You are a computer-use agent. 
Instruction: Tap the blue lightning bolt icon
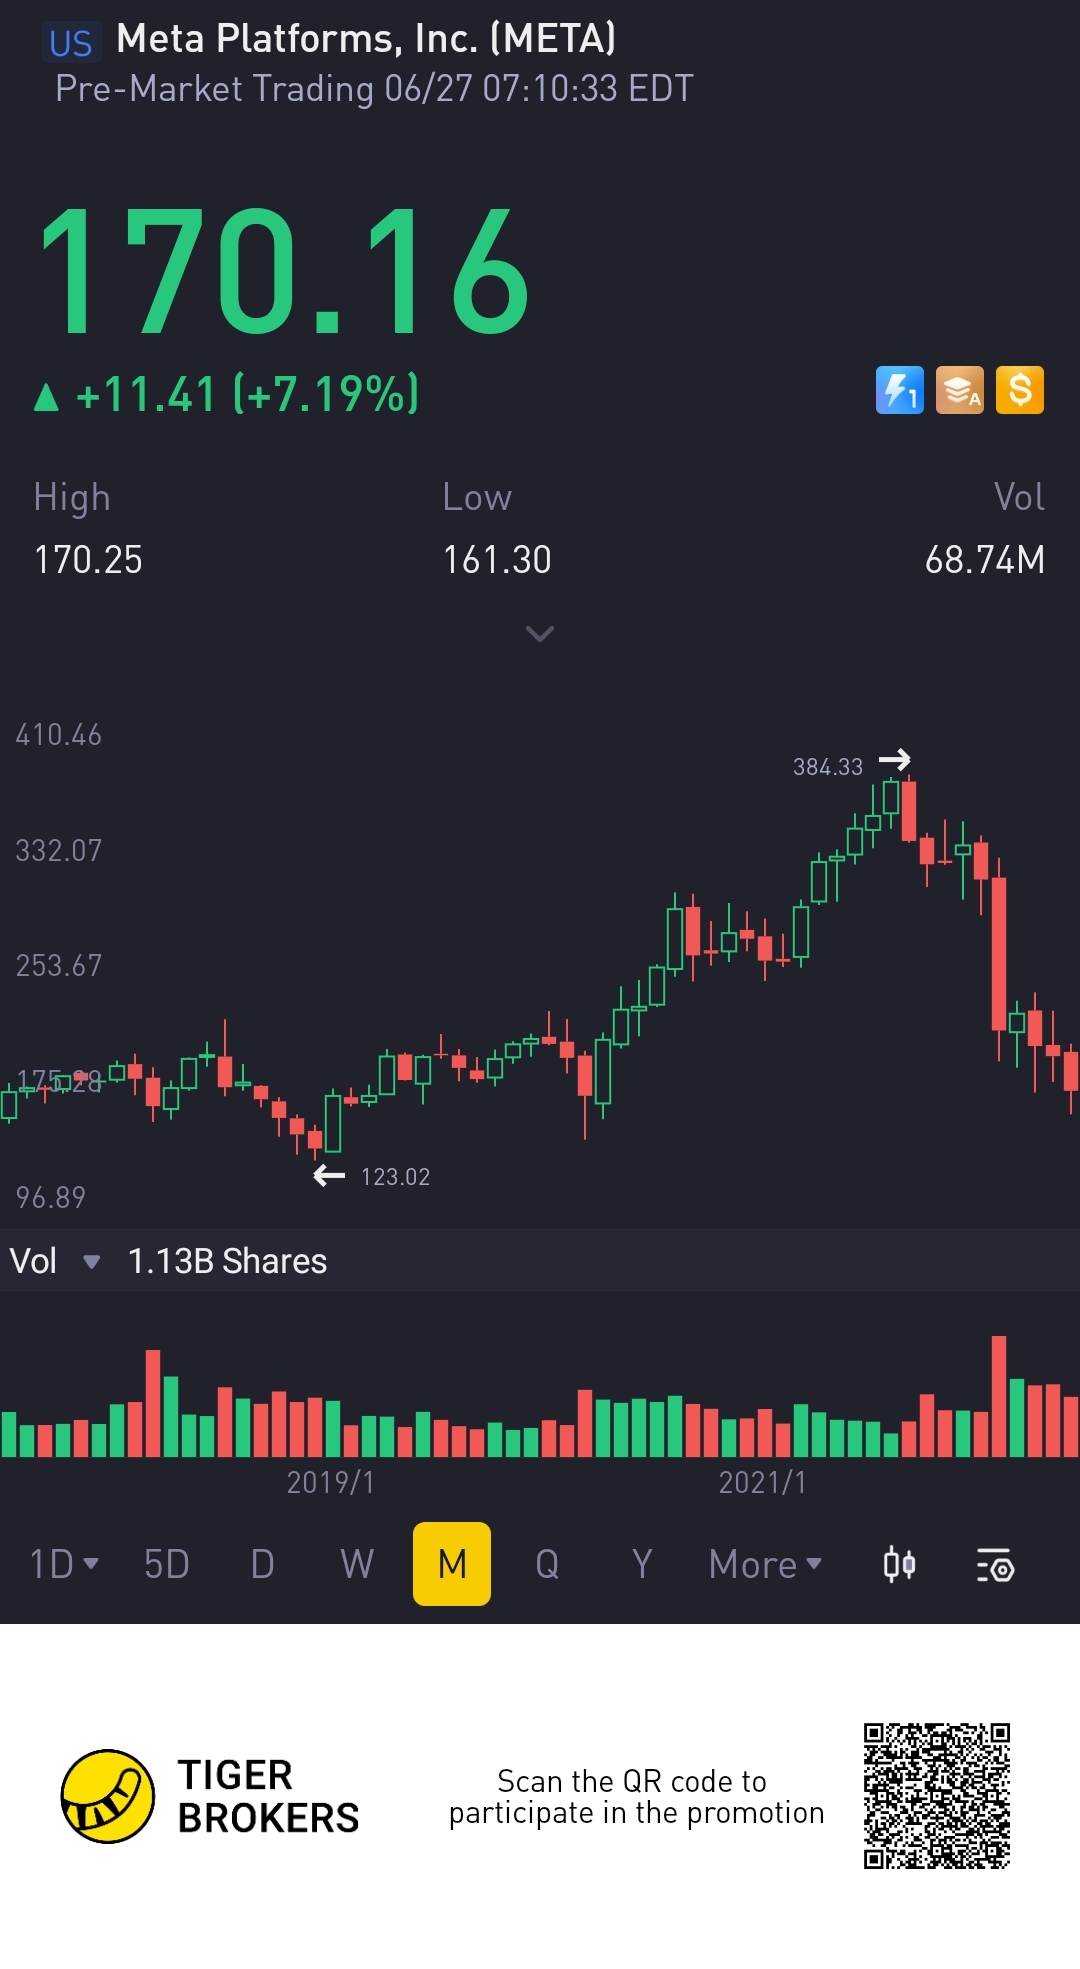click(899, 390)
